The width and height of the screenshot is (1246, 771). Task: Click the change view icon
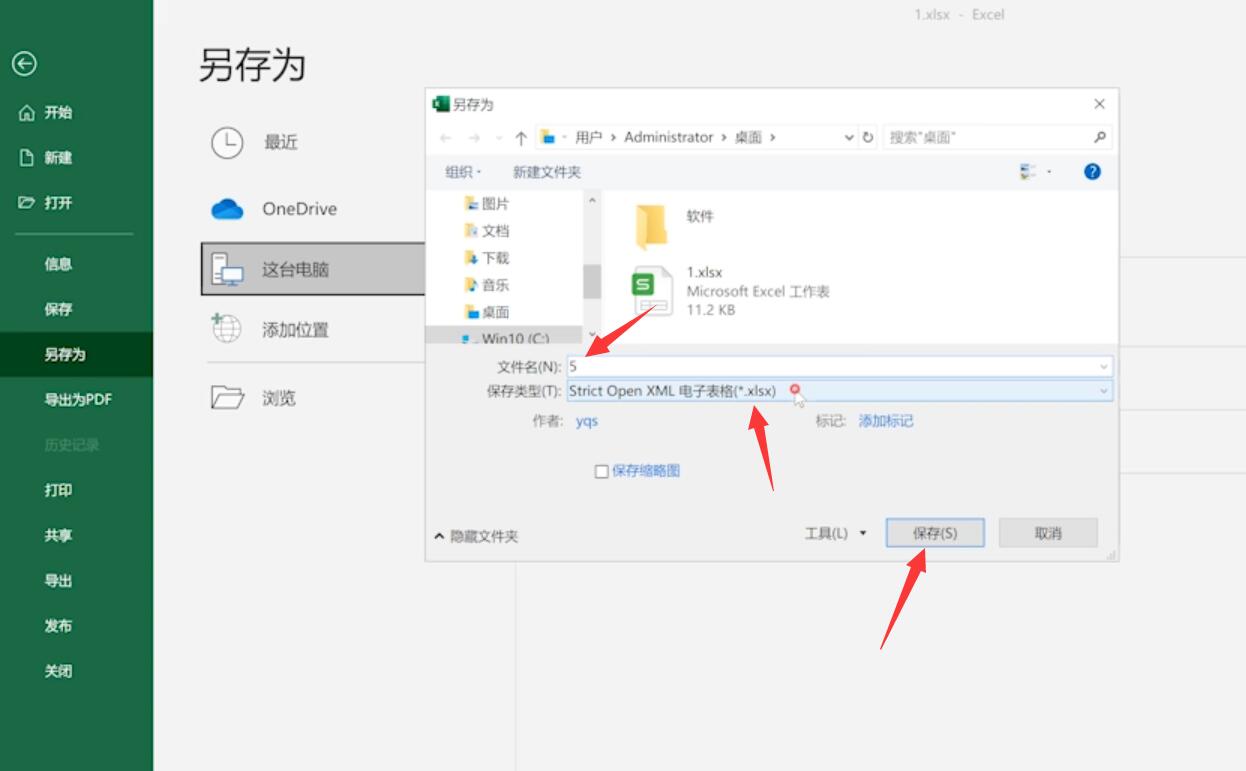(1028, 172)
